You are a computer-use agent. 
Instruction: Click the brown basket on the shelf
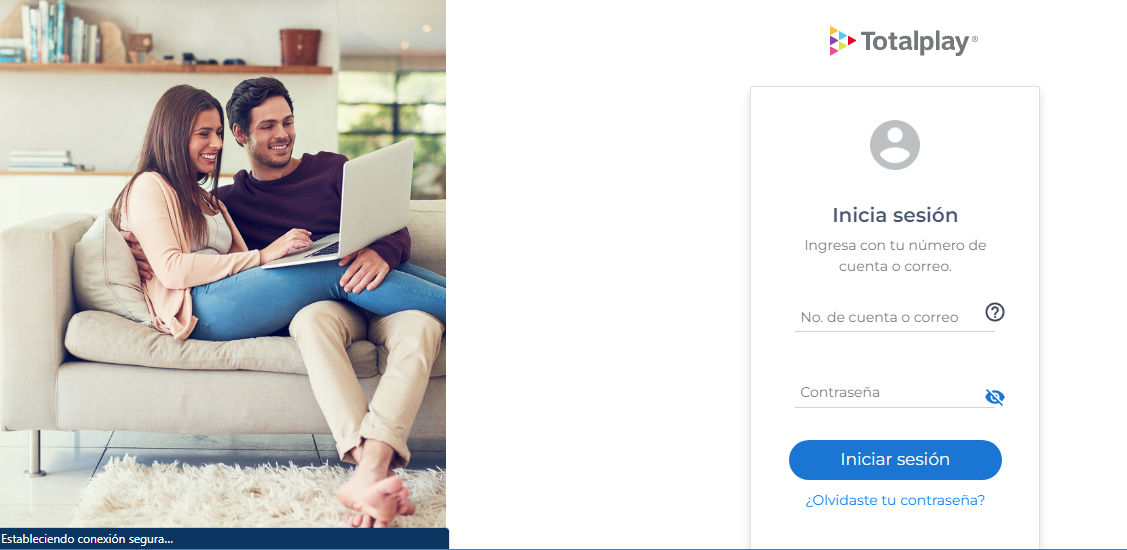[x=300, y=47]
